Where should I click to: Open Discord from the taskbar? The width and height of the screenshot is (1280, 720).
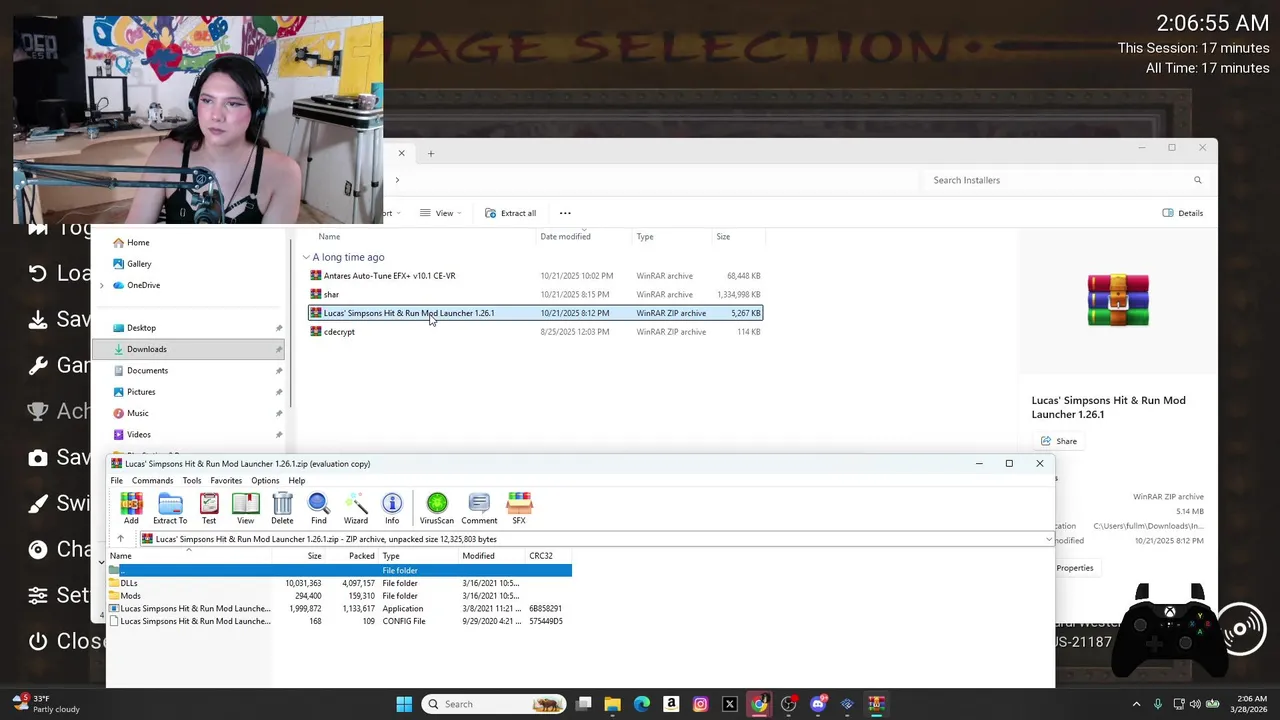point(818,704)
